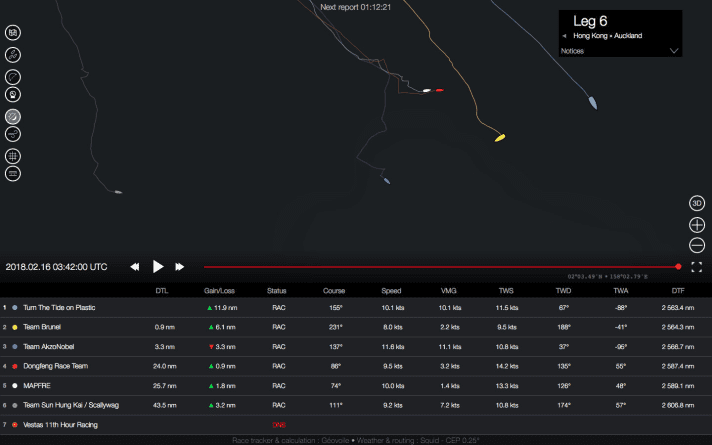The width and height of the screenshot is (712, 445).
Task: Toggle the highlighted compass icon in sidebar
Action: click(14, 115)
